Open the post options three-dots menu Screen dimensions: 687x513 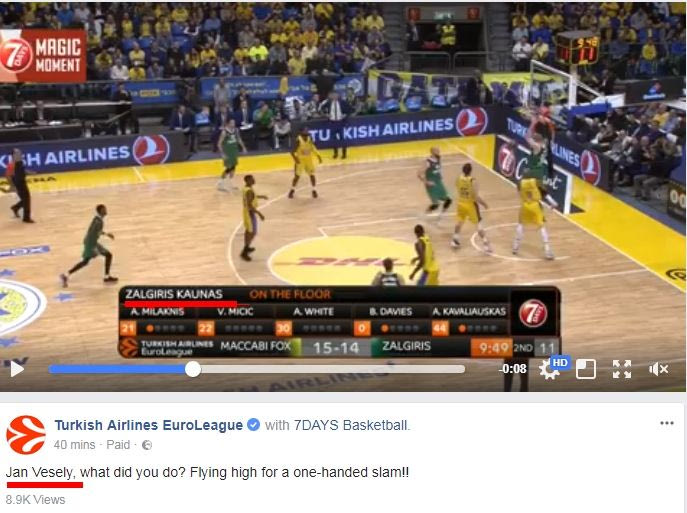(x=666, y=423)
